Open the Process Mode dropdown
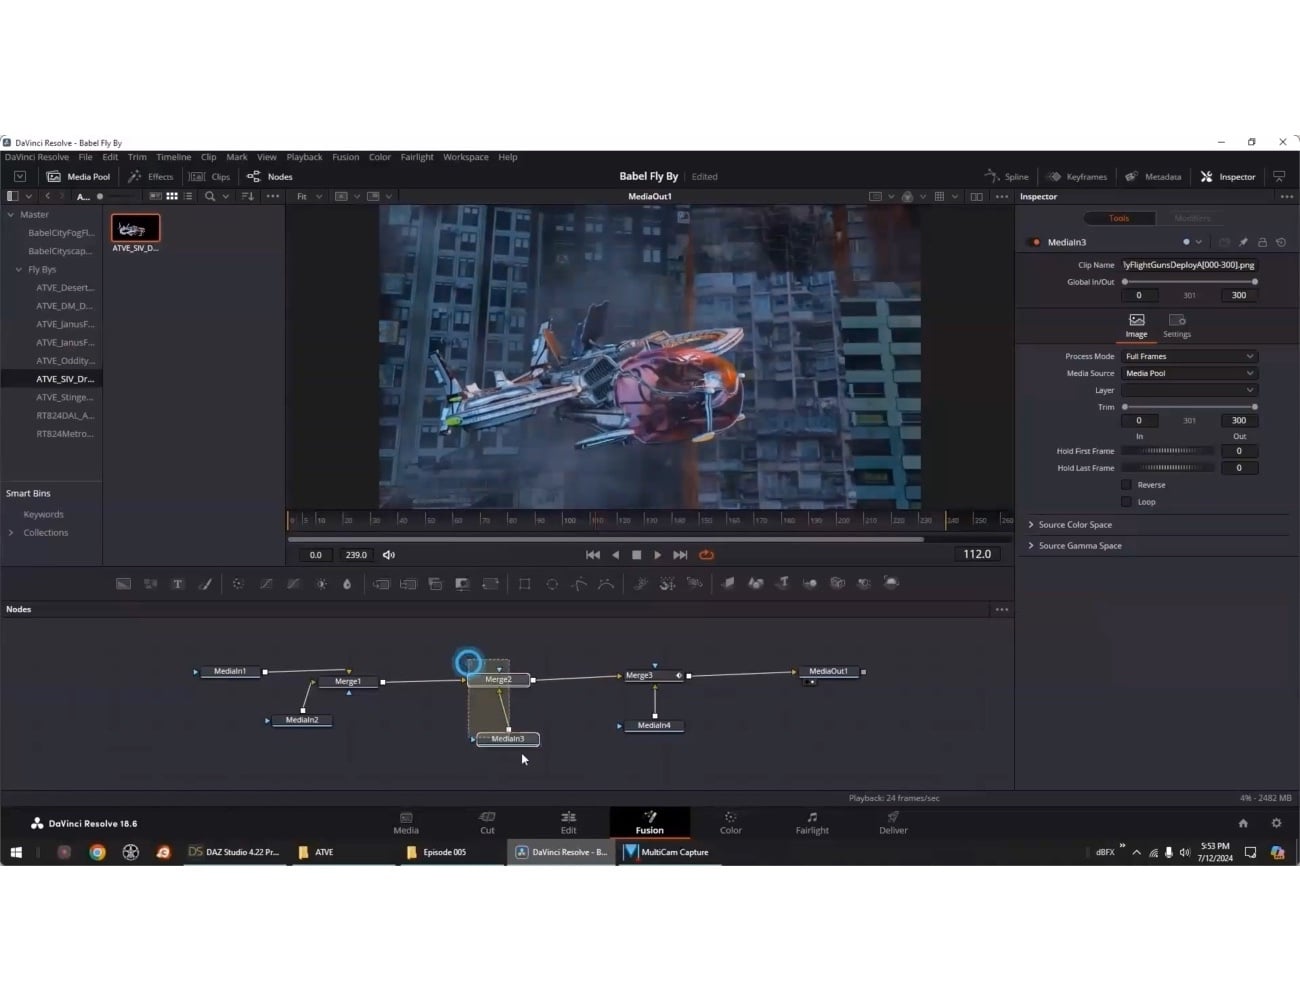This screenshot has width=1300, height=1000. 1188,356
